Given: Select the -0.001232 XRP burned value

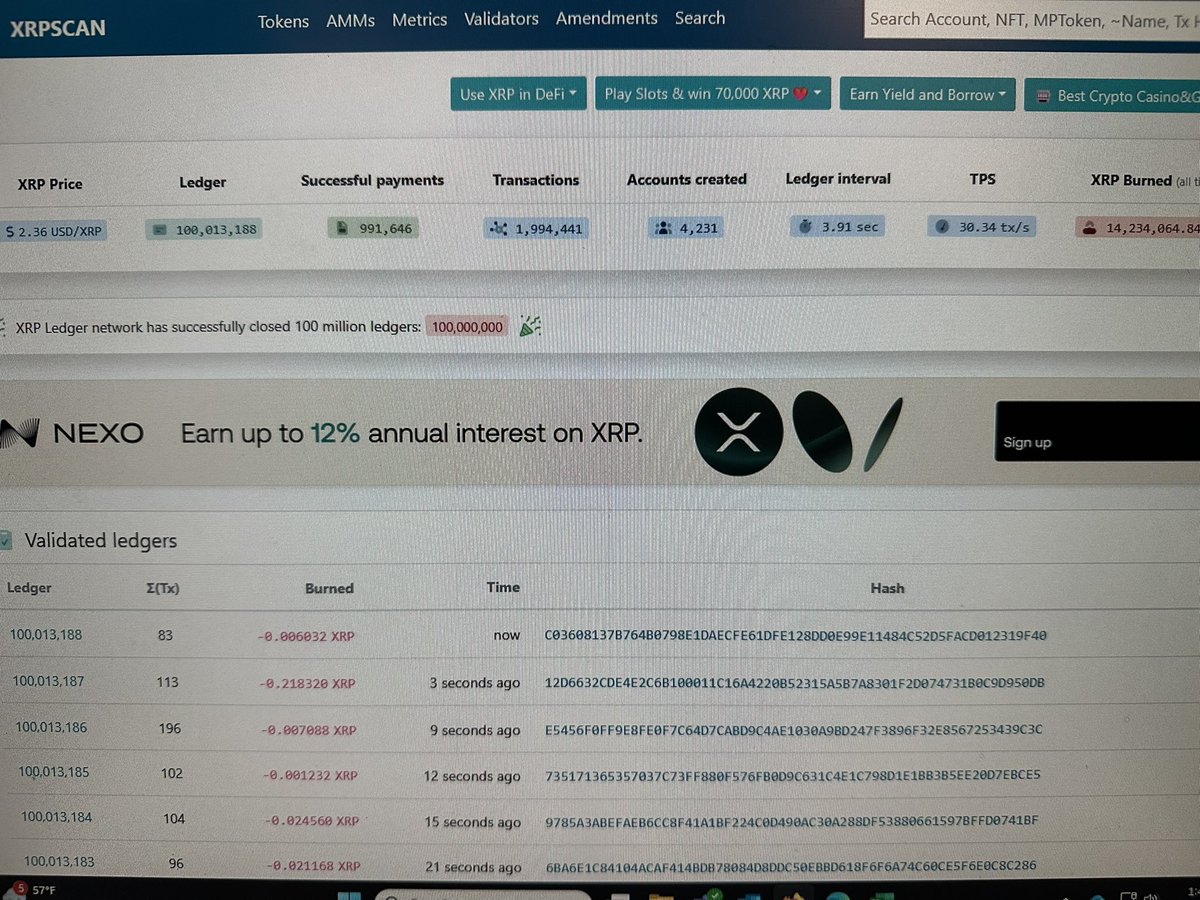Looking at the screenshot, I should pyautogui.click(x=311, y=776).
